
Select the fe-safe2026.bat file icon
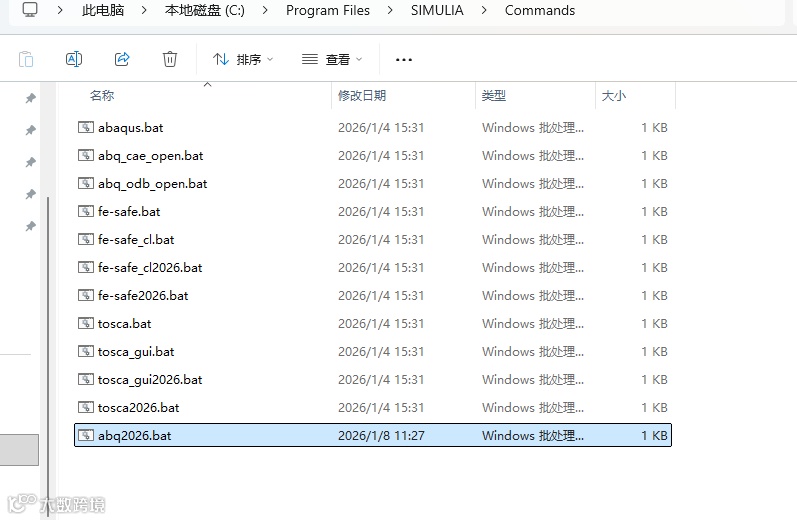(x=85, y=295)
